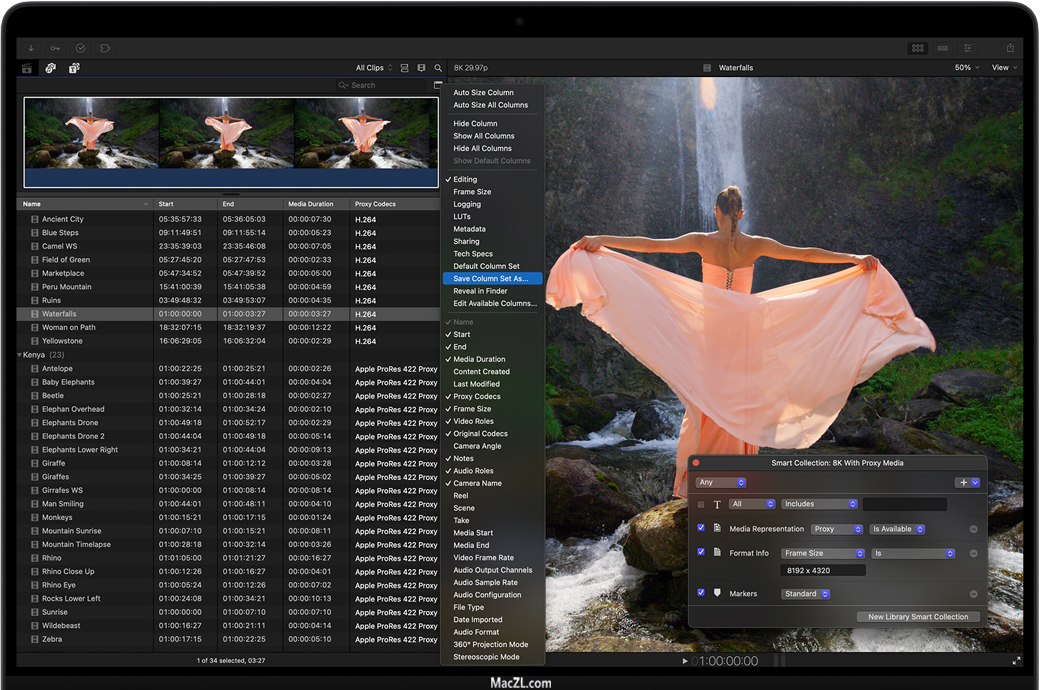Click the Share export icon in toolbar
1040x690 pixels.
(1010, 48)
